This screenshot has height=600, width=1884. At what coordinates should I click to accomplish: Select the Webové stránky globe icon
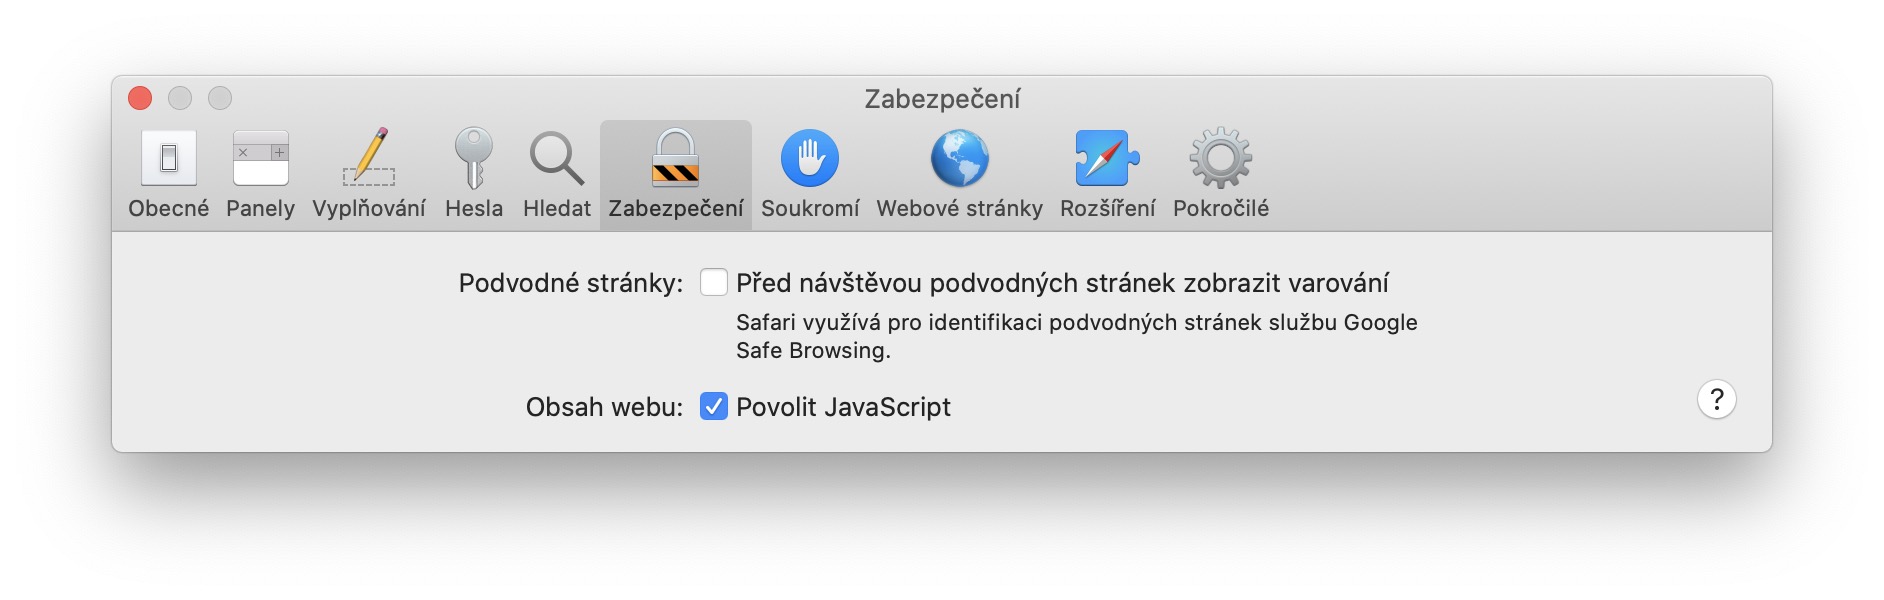[x=959, y=158]
